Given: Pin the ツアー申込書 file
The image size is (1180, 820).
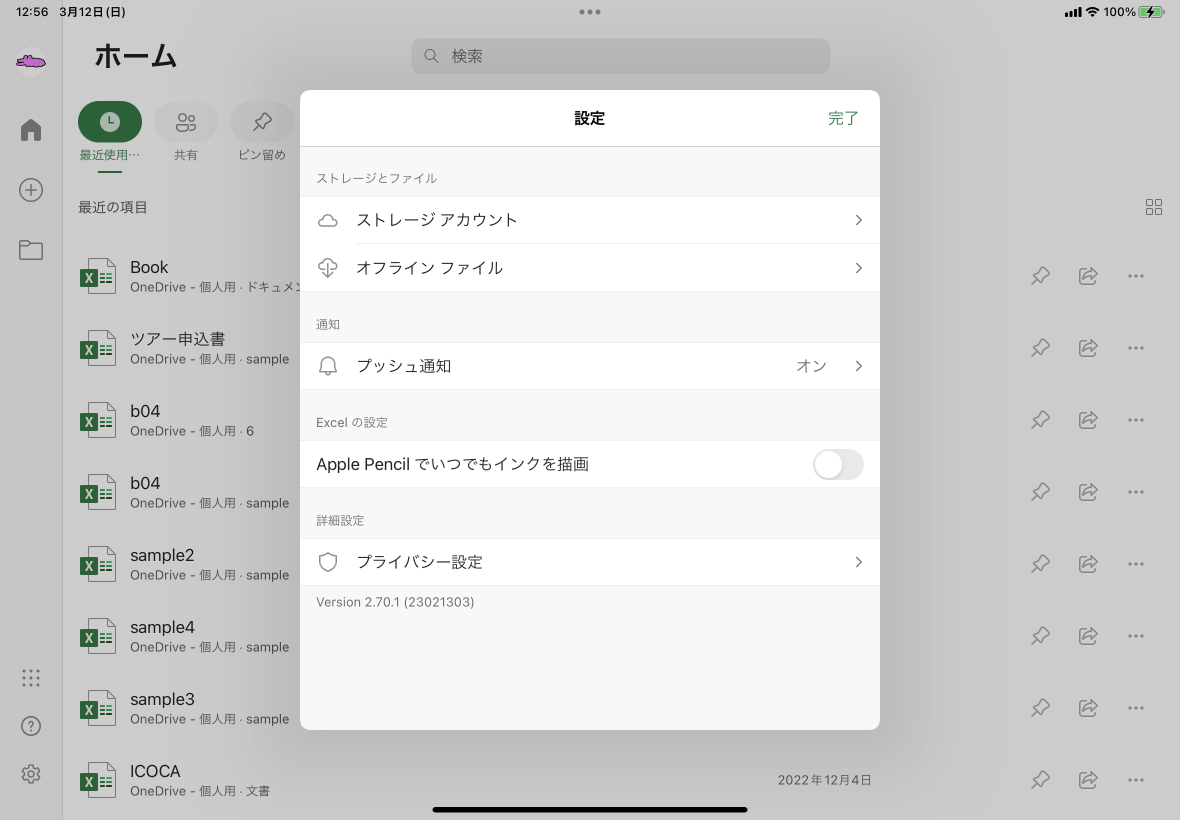Looking at the screenshot, I should click(1040, 348).
